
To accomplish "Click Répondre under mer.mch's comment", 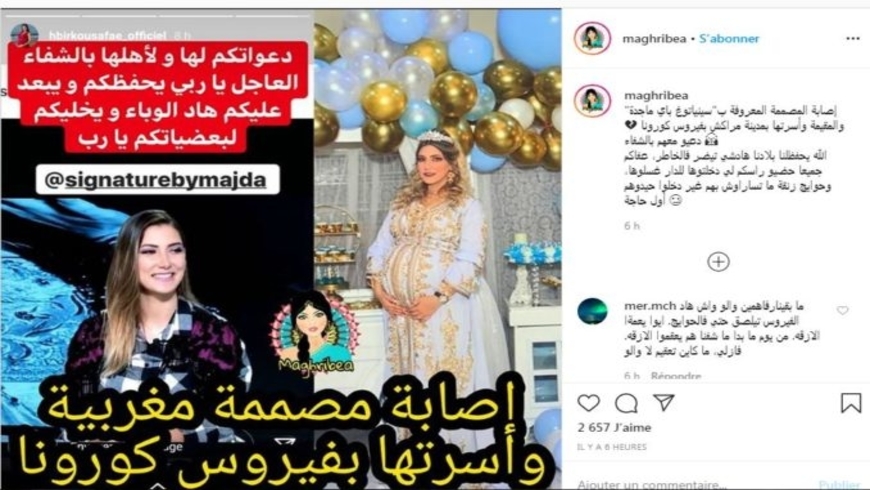I will [x=676, y=376].
